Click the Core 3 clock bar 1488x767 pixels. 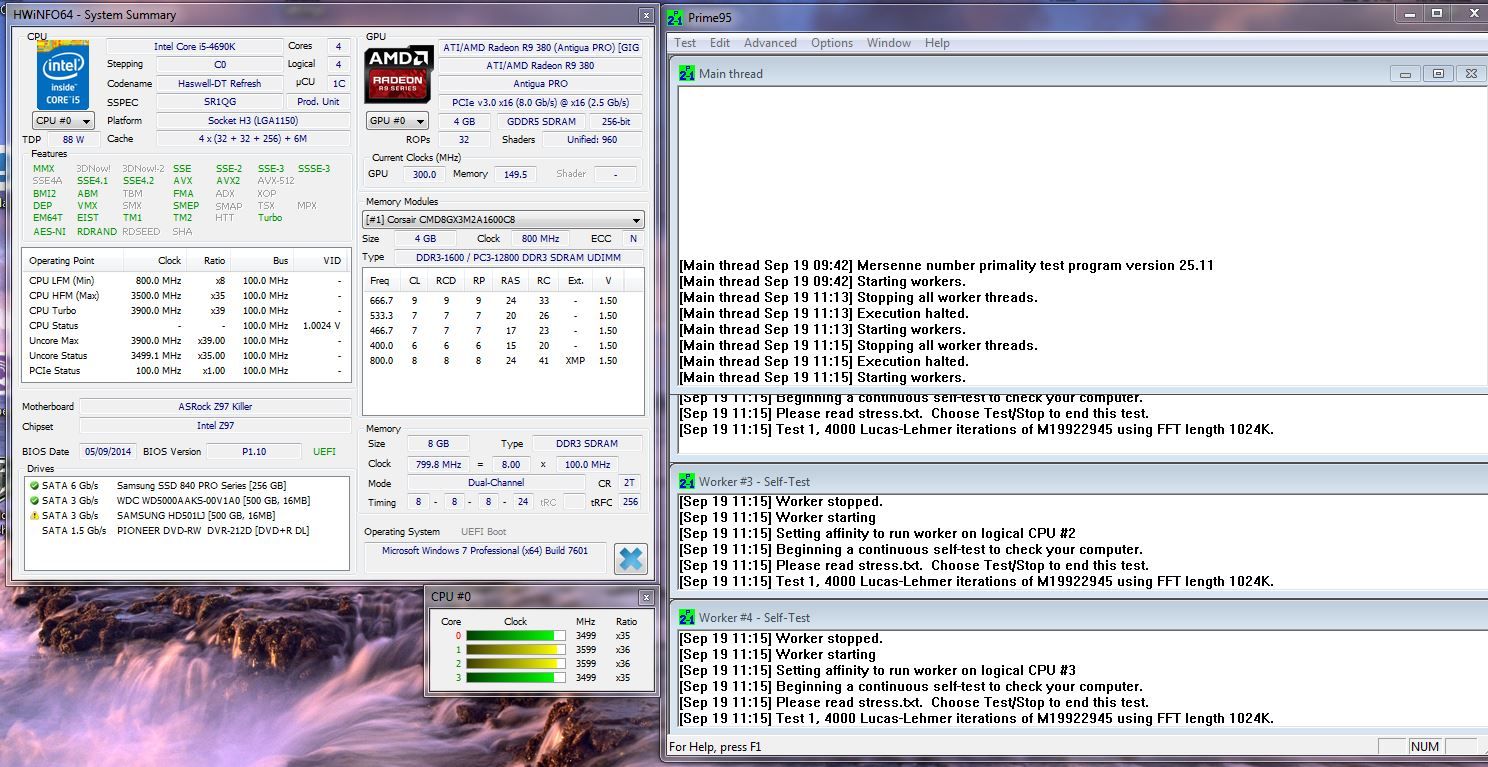tap(515, 678)
